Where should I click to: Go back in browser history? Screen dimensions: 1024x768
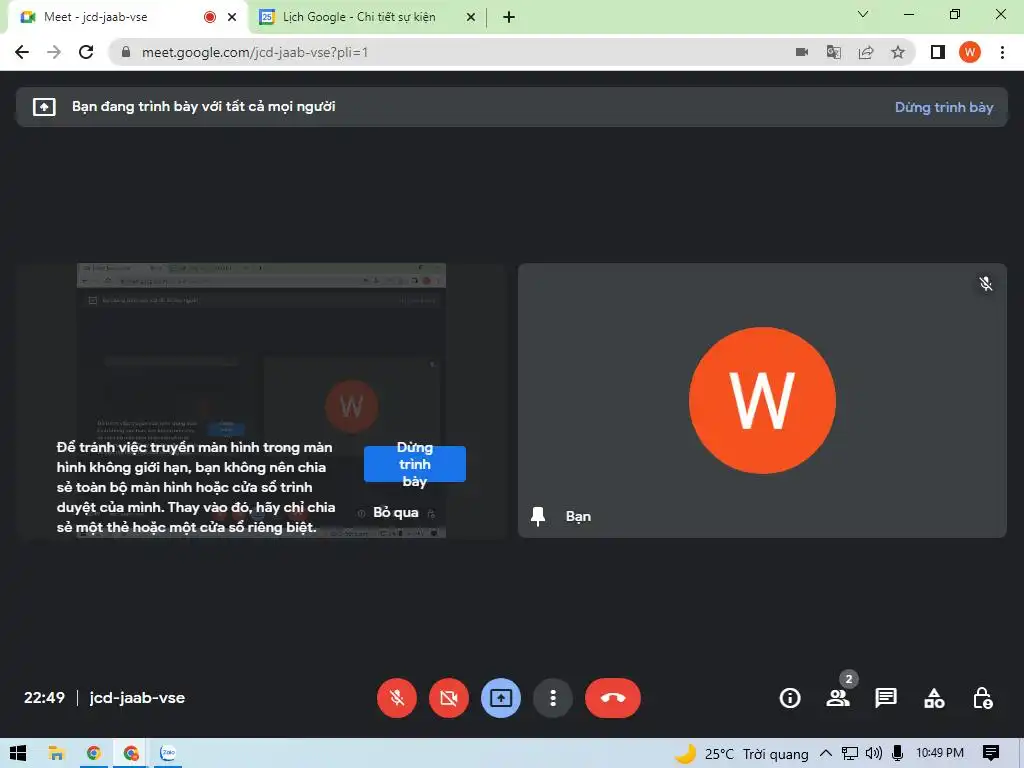pyautogui.click(x=22, y=52)
